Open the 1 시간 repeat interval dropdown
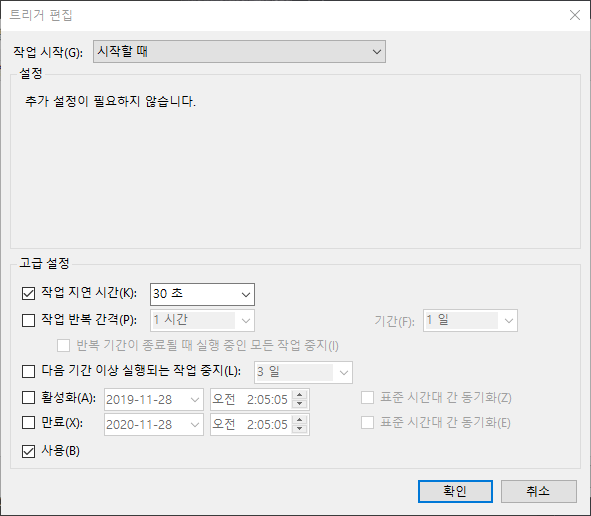Screen dimensions: 591x516 [202, 320]
